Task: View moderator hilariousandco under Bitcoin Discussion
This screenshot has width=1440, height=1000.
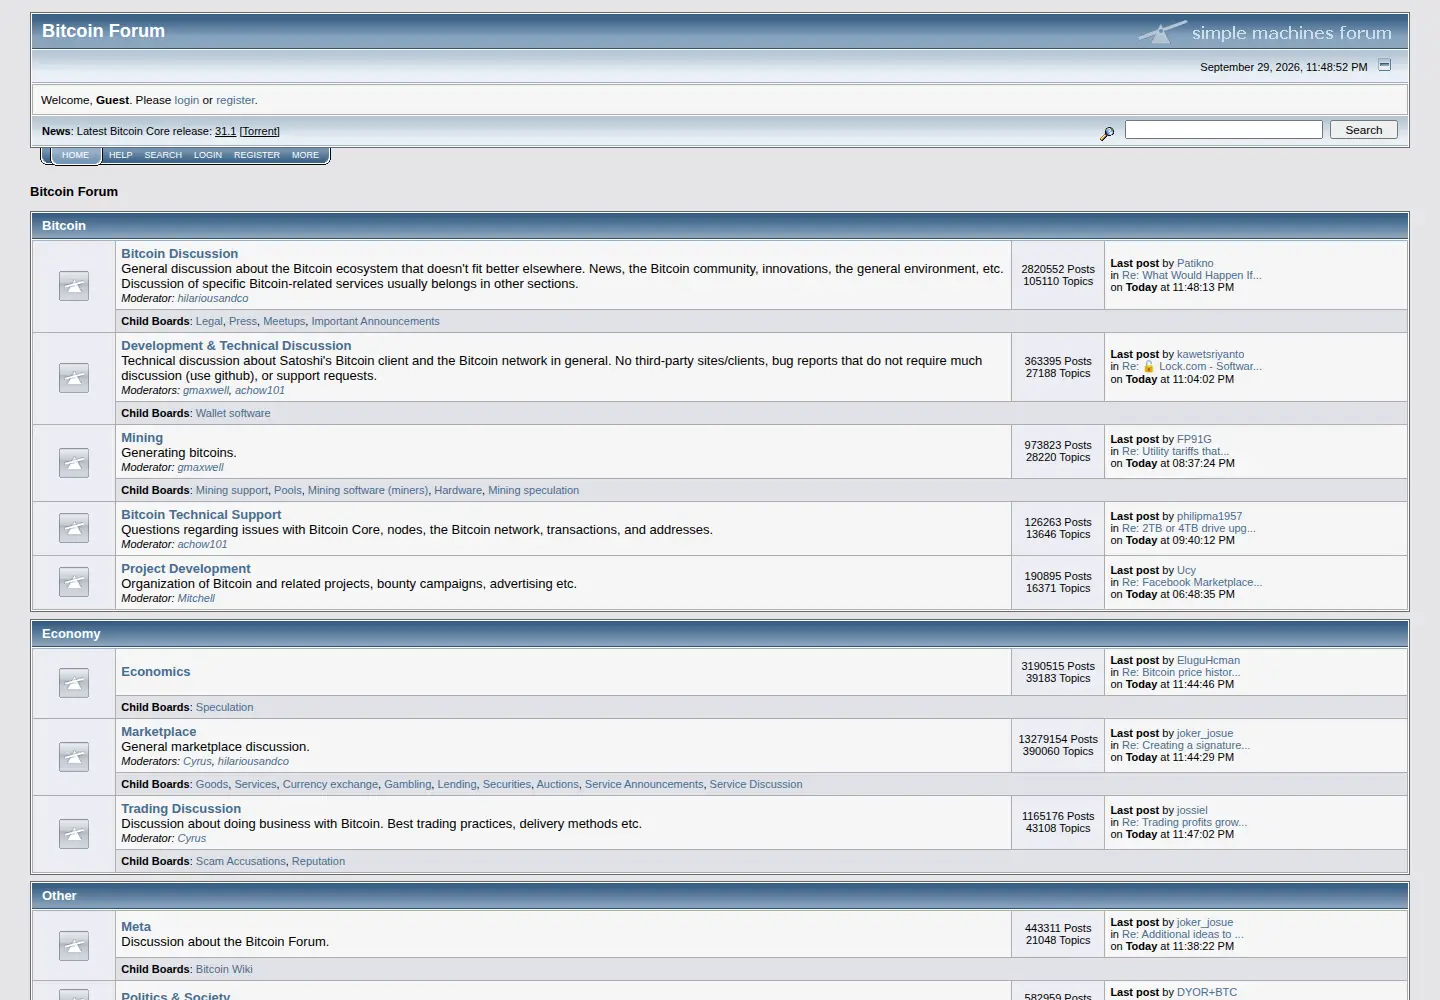Action: click(213, 298)
